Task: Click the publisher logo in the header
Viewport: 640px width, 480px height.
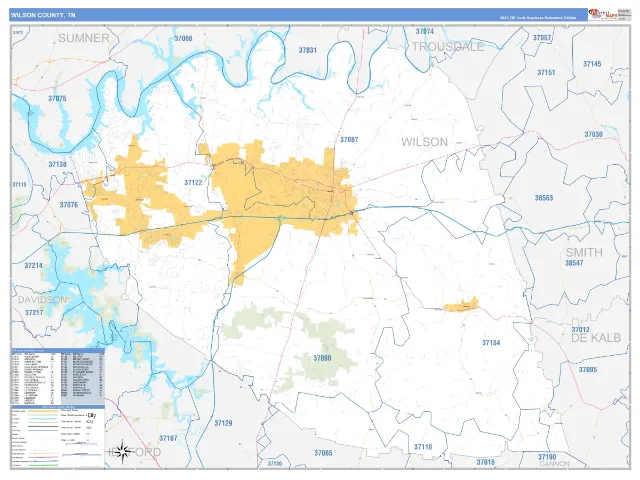Action: pyautogui.click(x=602, y=14)
